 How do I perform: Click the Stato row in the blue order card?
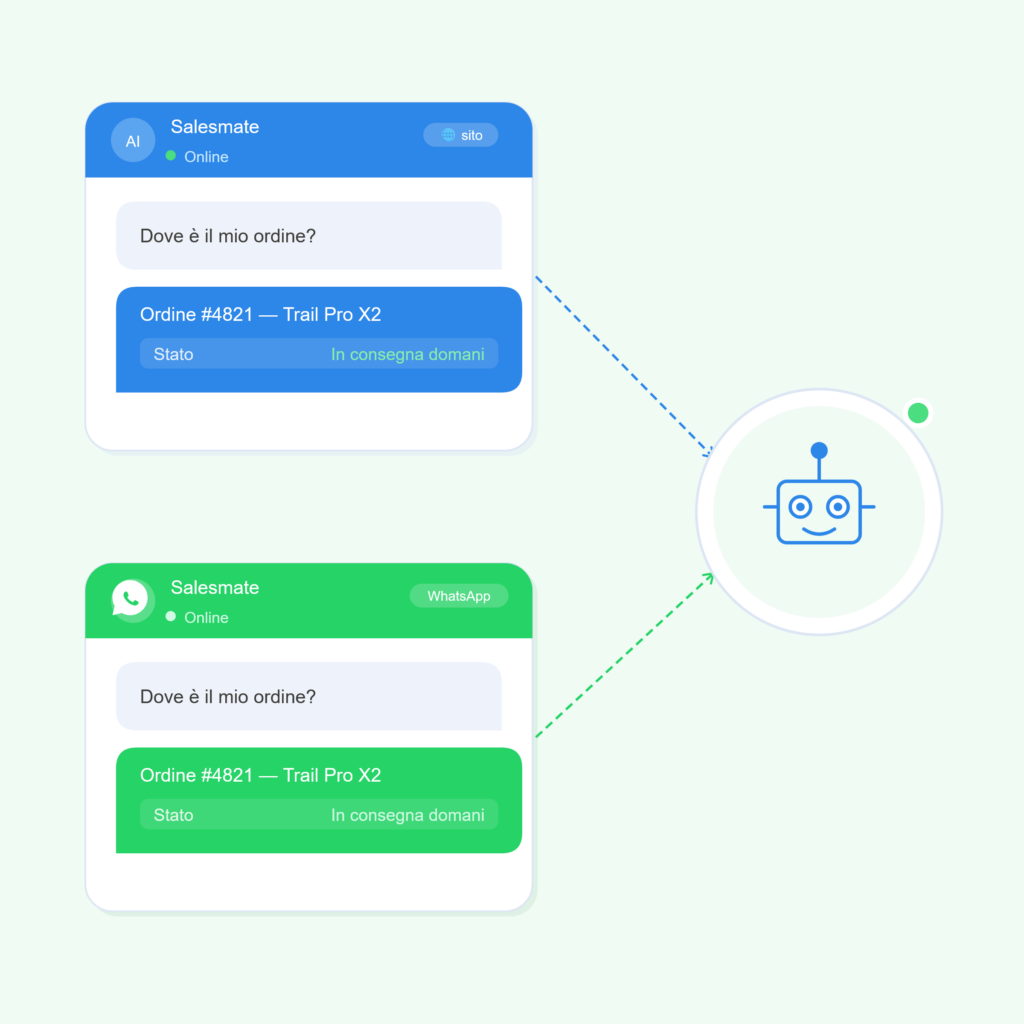pyautogui.click(x=319, y=354)
